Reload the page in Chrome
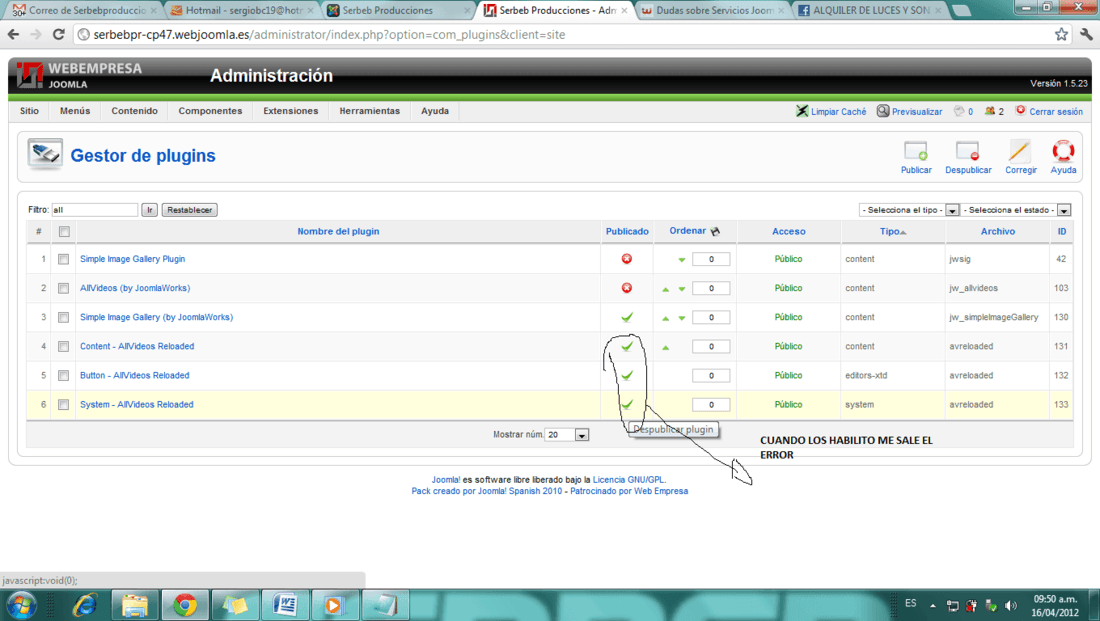1100x621 pixels. click(59, 34)
